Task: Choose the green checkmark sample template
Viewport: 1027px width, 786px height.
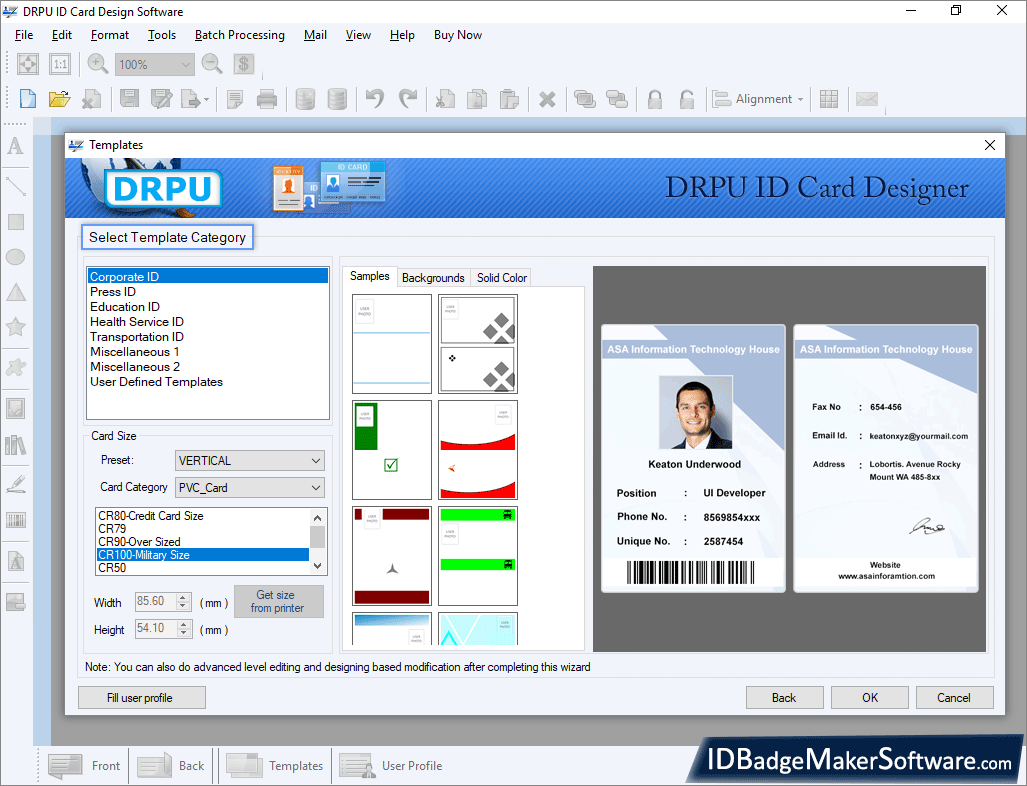Action: pyautogui.click(x=392, y=450)
